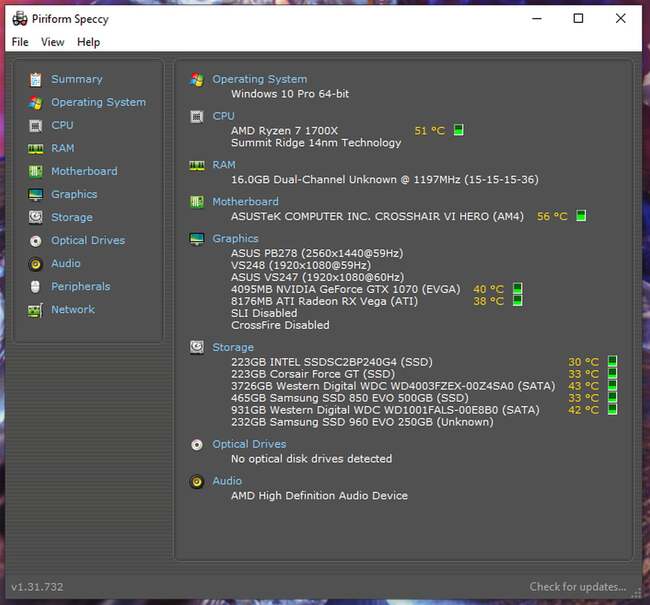The width and height of the screenshot is (650, 605).
Task: Click the drive icon beside Storage heading in main panel
Action: (197, 347)
